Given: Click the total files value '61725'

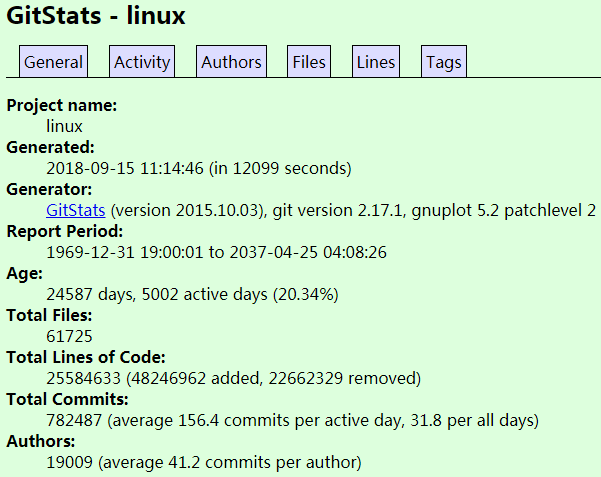Looking at the screenshot, I should [69, 336].
